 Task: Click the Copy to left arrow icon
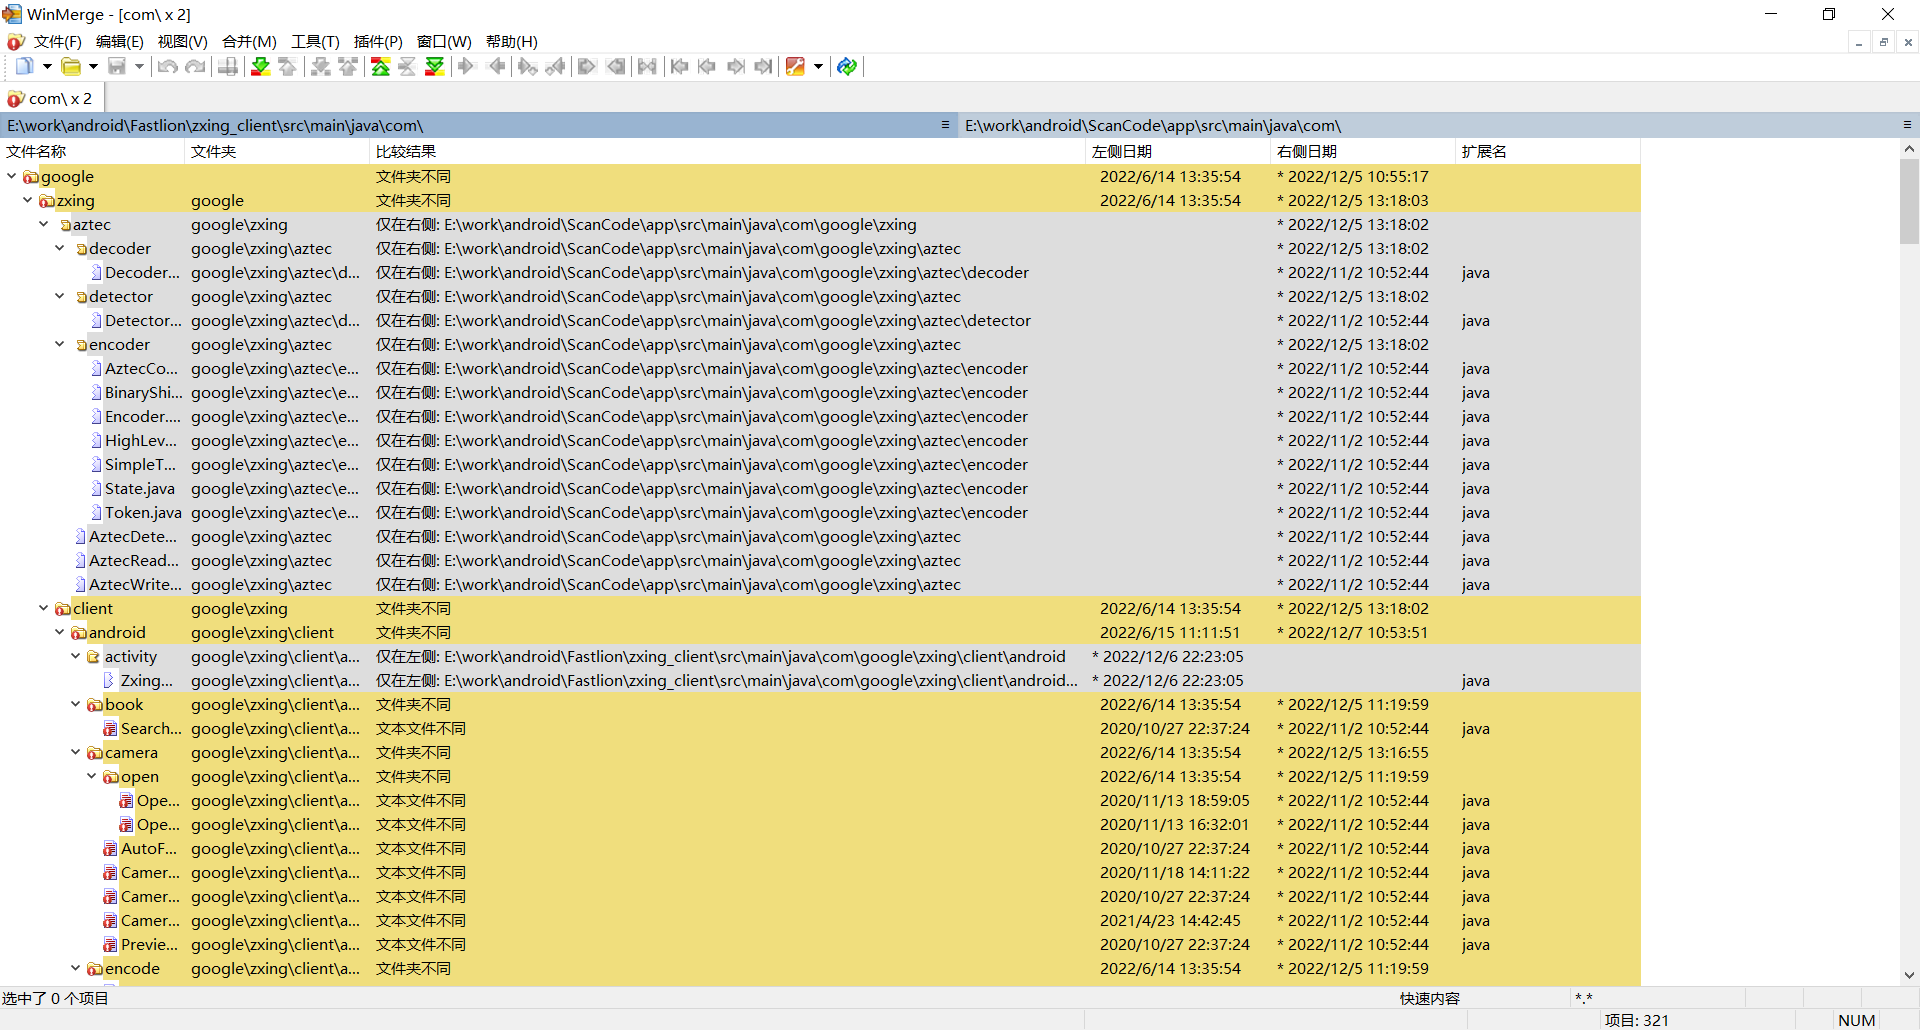[x=496, y=66]
